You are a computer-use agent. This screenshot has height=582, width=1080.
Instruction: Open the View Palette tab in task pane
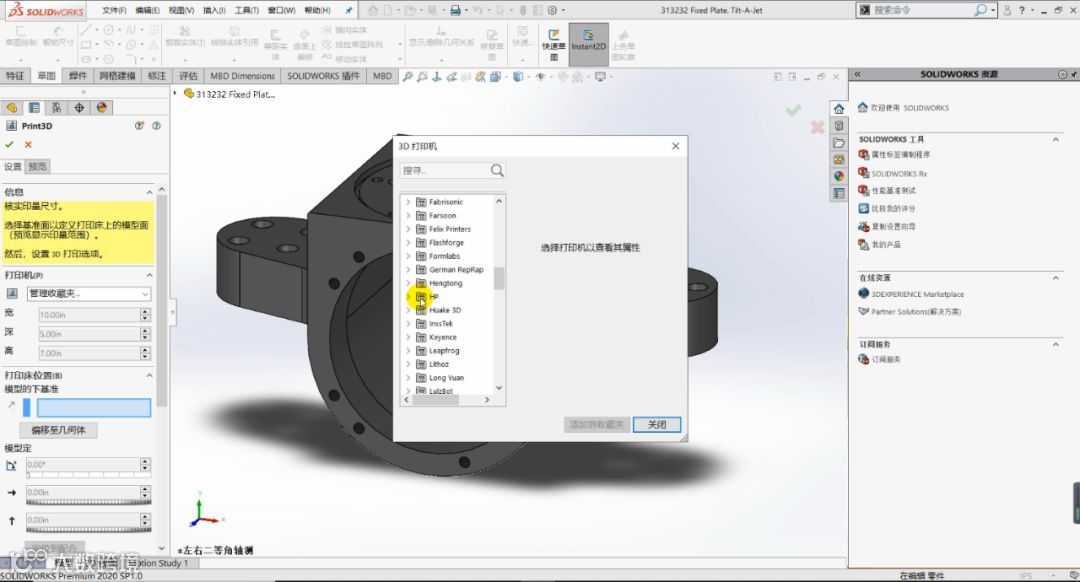coord(838,159)
